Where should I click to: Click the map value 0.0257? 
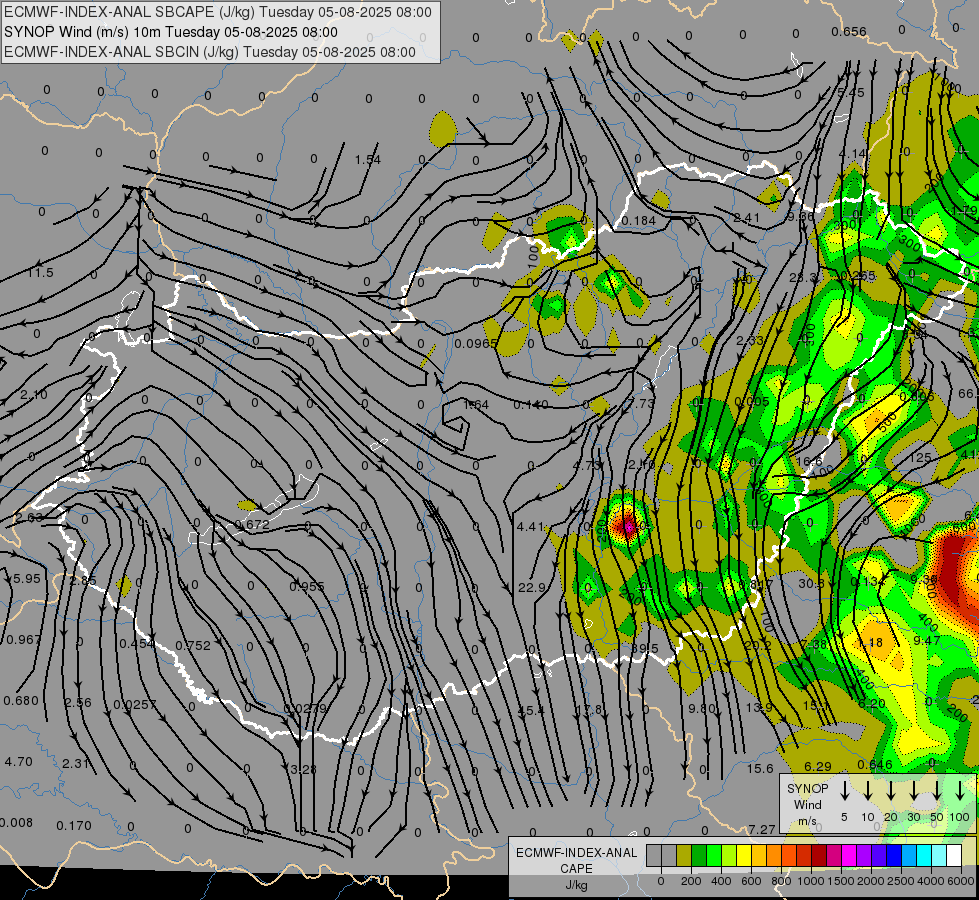[135, 705]
